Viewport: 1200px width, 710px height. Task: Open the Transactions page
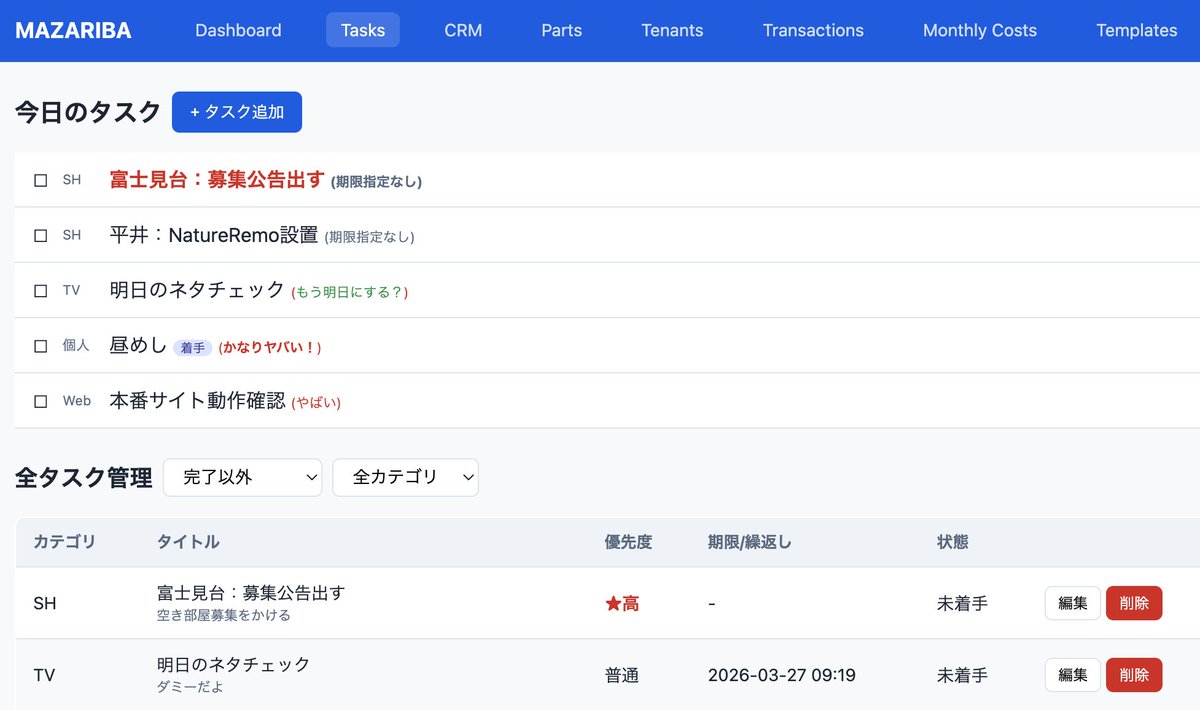pos(813,30)
